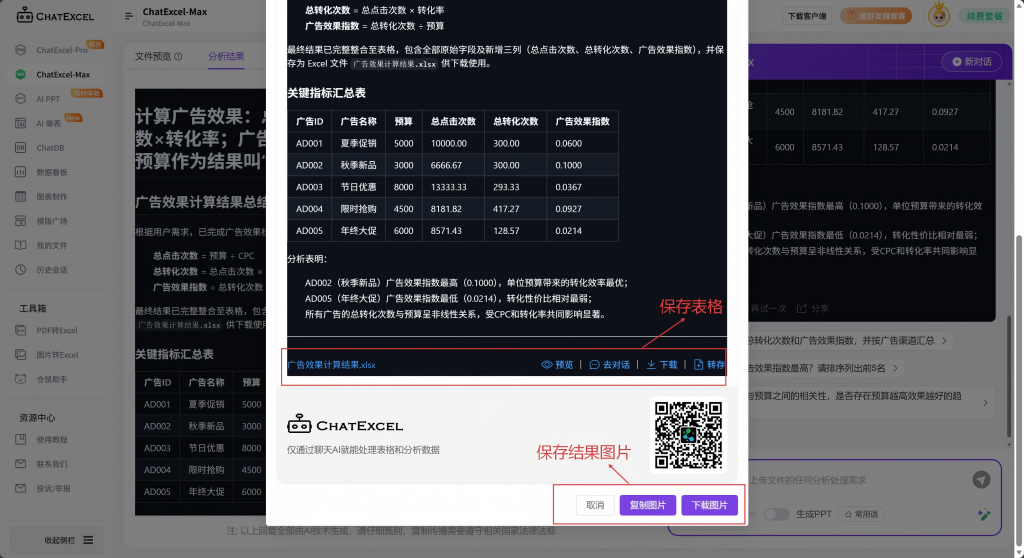Expand the 并按广告渠道汇总 suggestion chevron
The image size is (1024, 558).
pos(944,340)
